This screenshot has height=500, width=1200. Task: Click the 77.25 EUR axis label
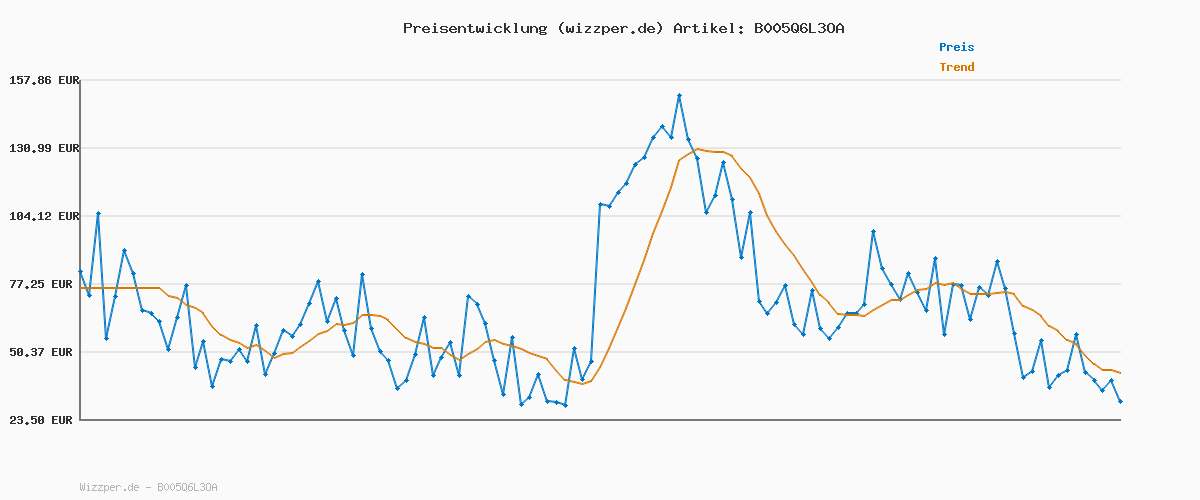(46, 284)
